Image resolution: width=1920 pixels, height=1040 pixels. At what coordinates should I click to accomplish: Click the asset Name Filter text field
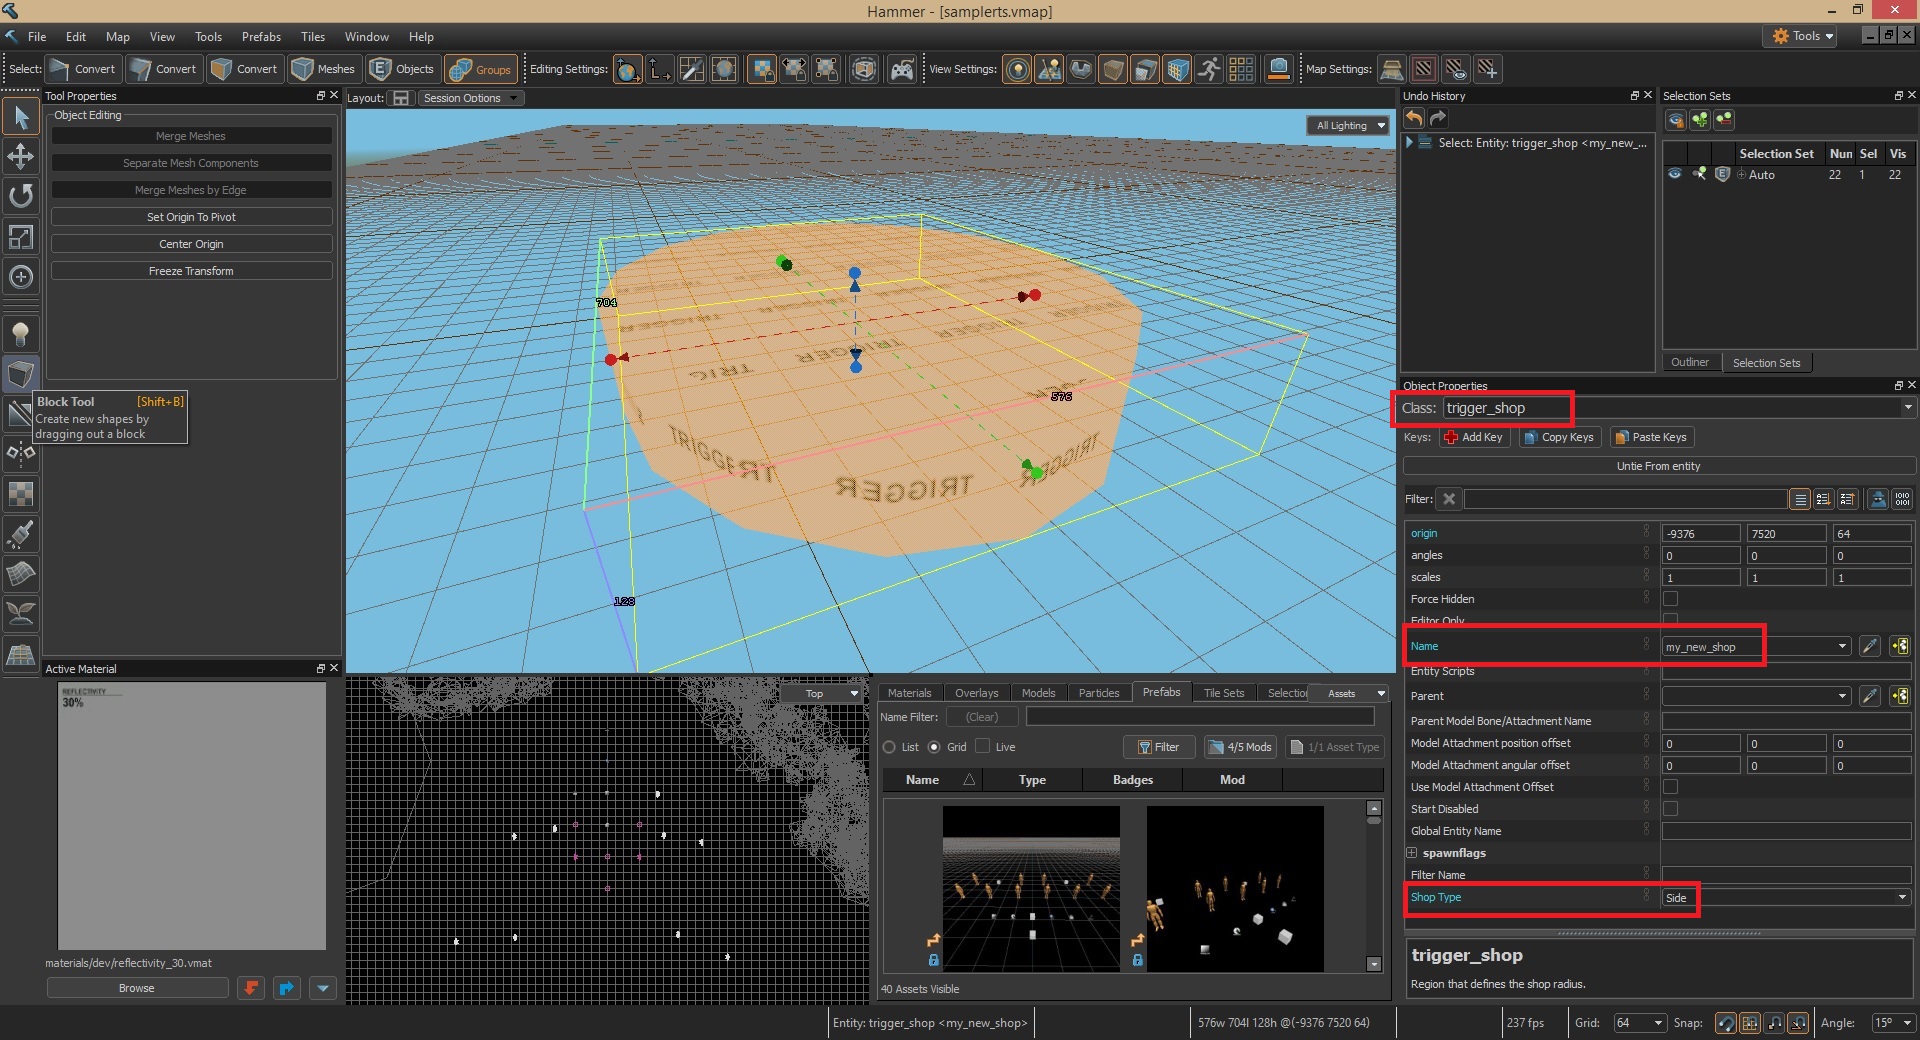point(1200,717)
